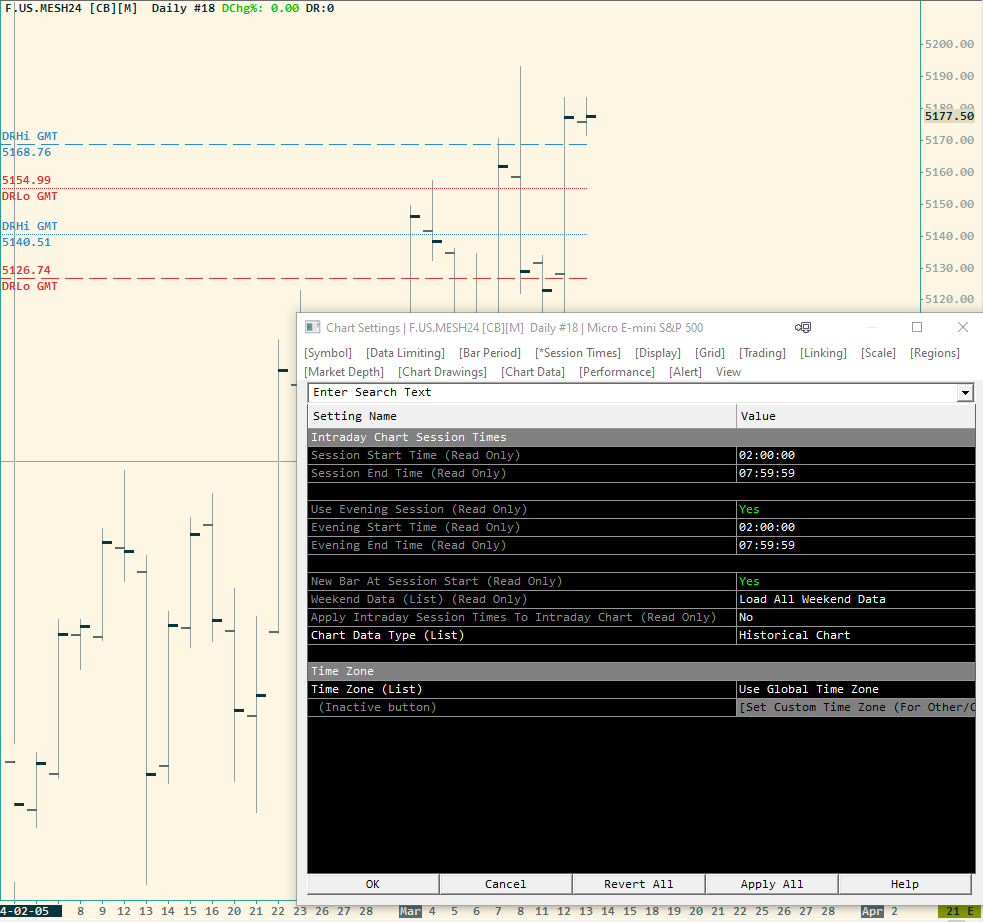Open Chart Data Type list value Historical Chart

[856, 635]
